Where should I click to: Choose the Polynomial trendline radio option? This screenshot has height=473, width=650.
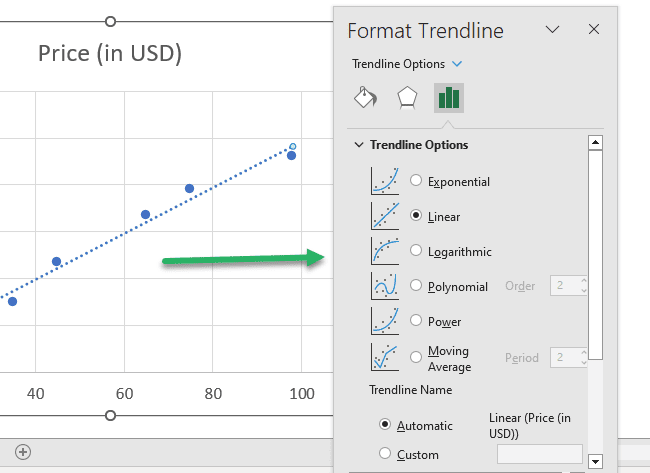click(416, 285)
